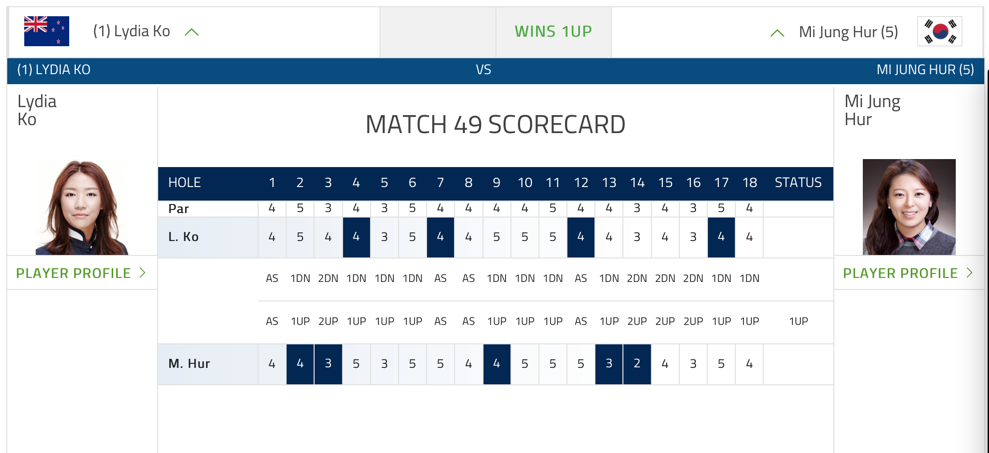Click Mi Jung Hur's portrait photo
This screenshot has width=989, height=453.
(x=909, y=207)
